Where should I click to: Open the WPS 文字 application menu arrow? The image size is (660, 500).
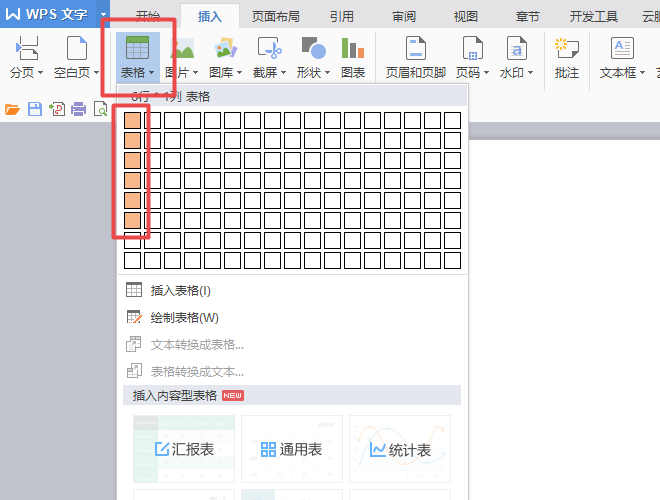[x=103, y=14]
